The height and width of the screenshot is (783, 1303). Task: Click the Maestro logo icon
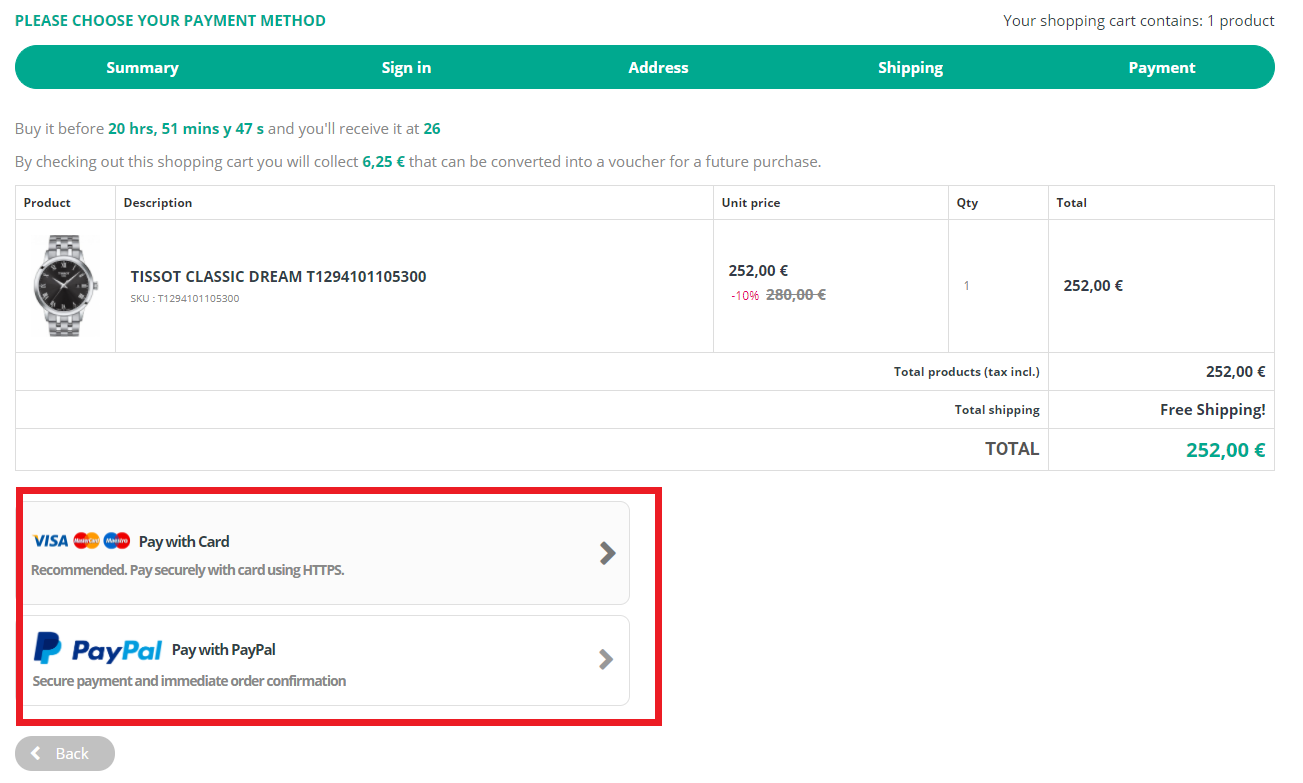click(117, 541)
